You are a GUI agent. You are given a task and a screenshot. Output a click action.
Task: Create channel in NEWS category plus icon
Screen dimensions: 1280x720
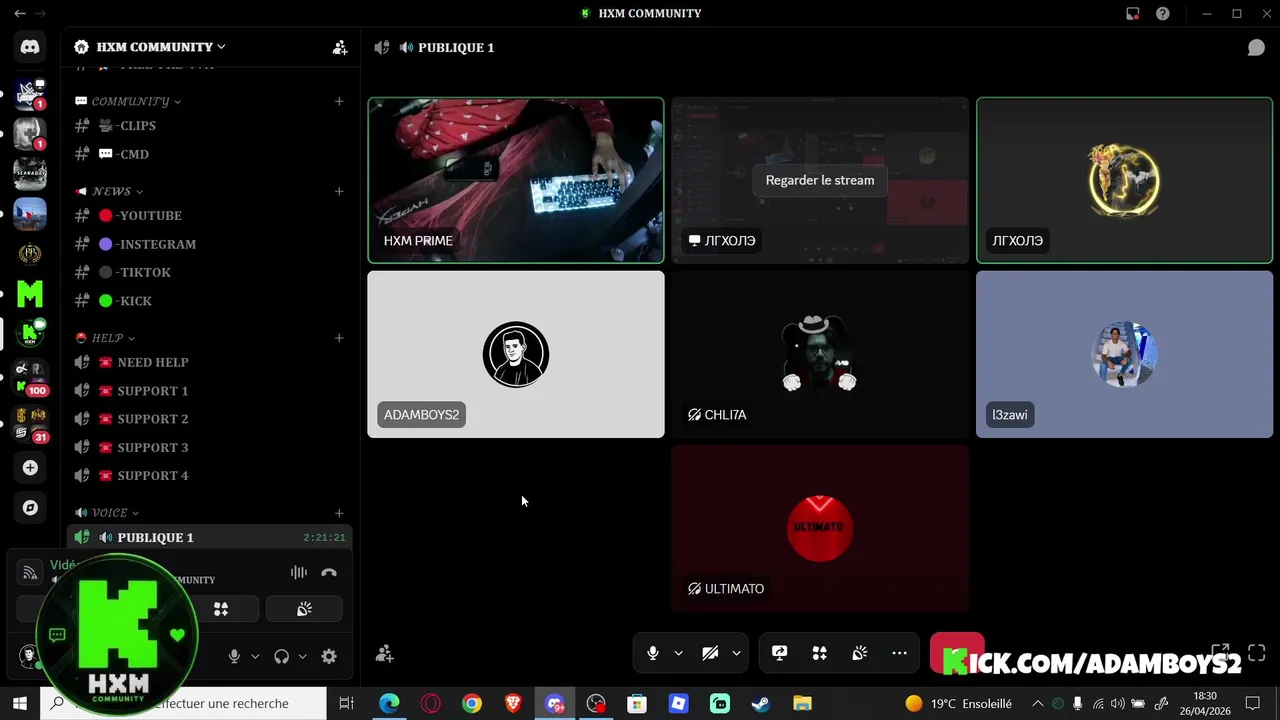click(x=339, y=191)
